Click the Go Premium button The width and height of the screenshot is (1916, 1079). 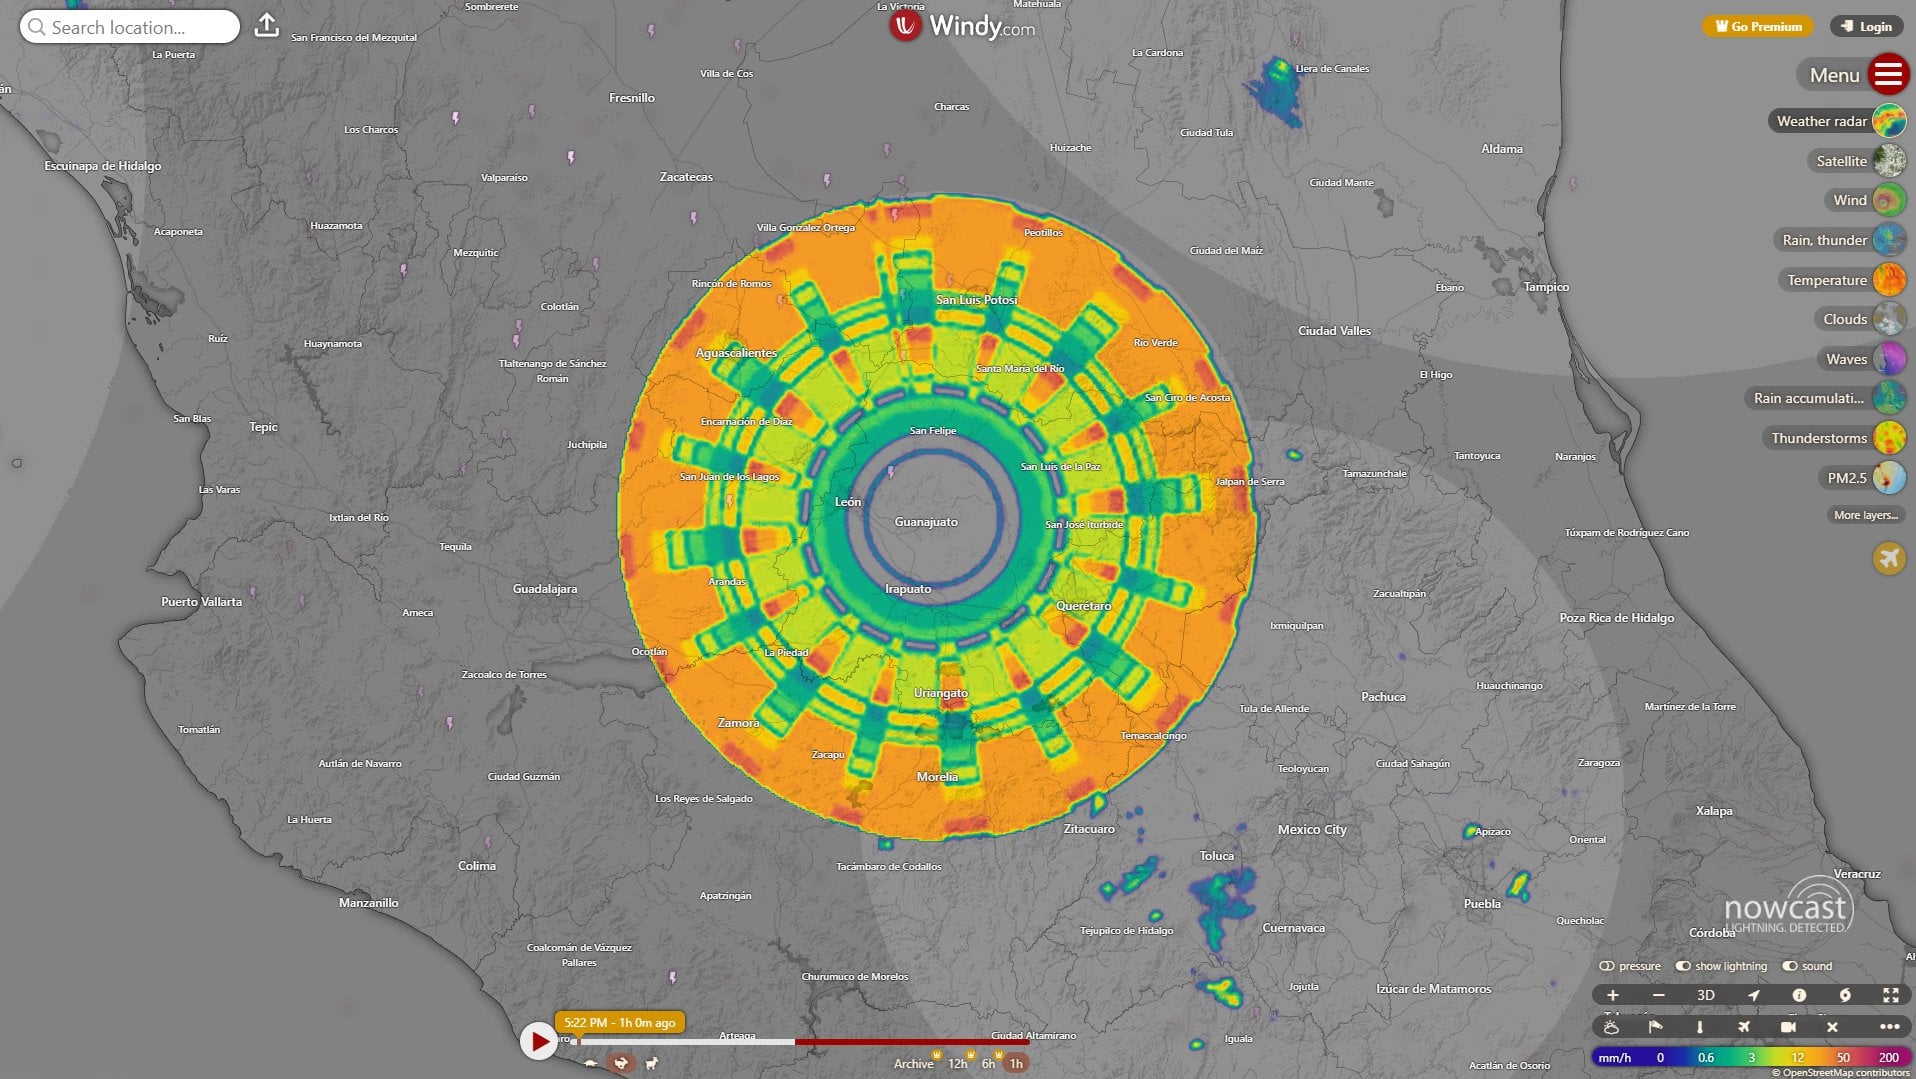click(x=1757, y=26)
